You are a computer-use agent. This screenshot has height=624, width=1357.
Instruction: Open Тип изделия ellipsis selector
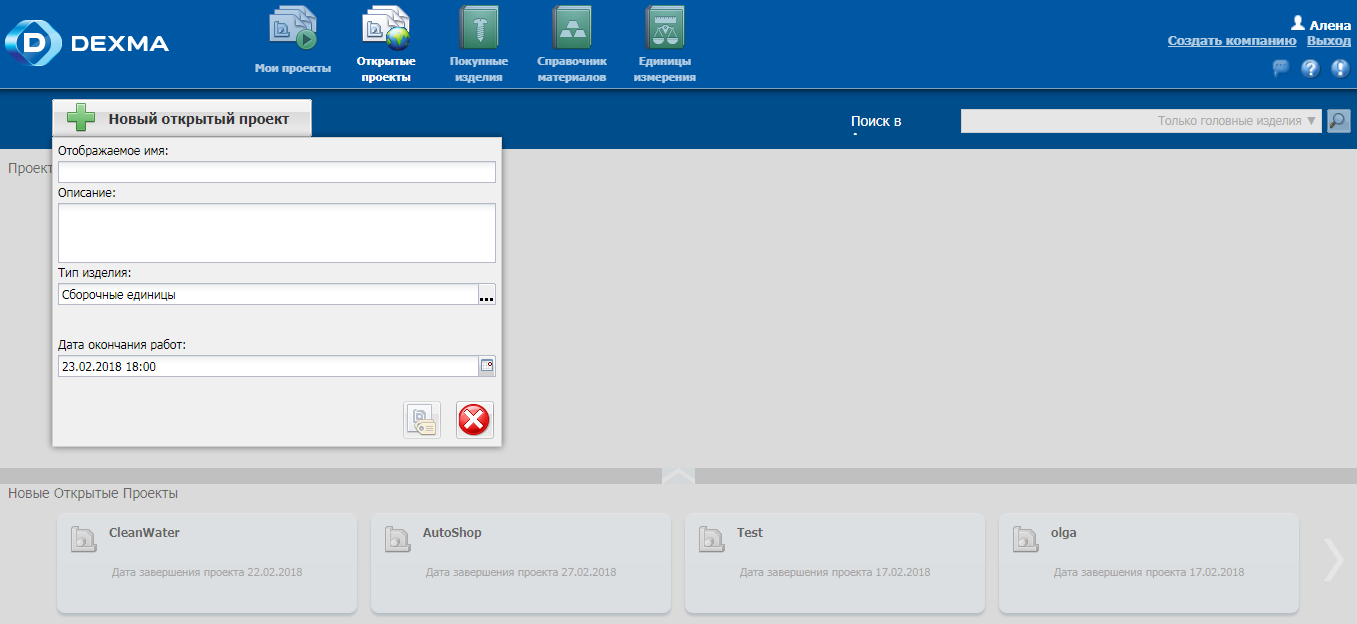487,294
